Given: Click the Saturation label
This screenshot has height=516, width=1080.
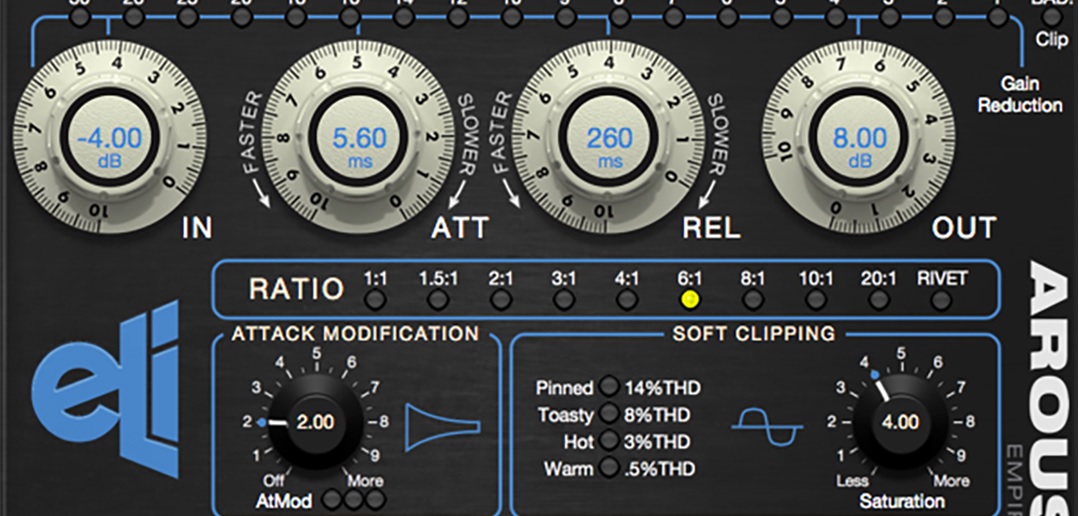Looking at the screenshot, I should [x=902, y=501].
